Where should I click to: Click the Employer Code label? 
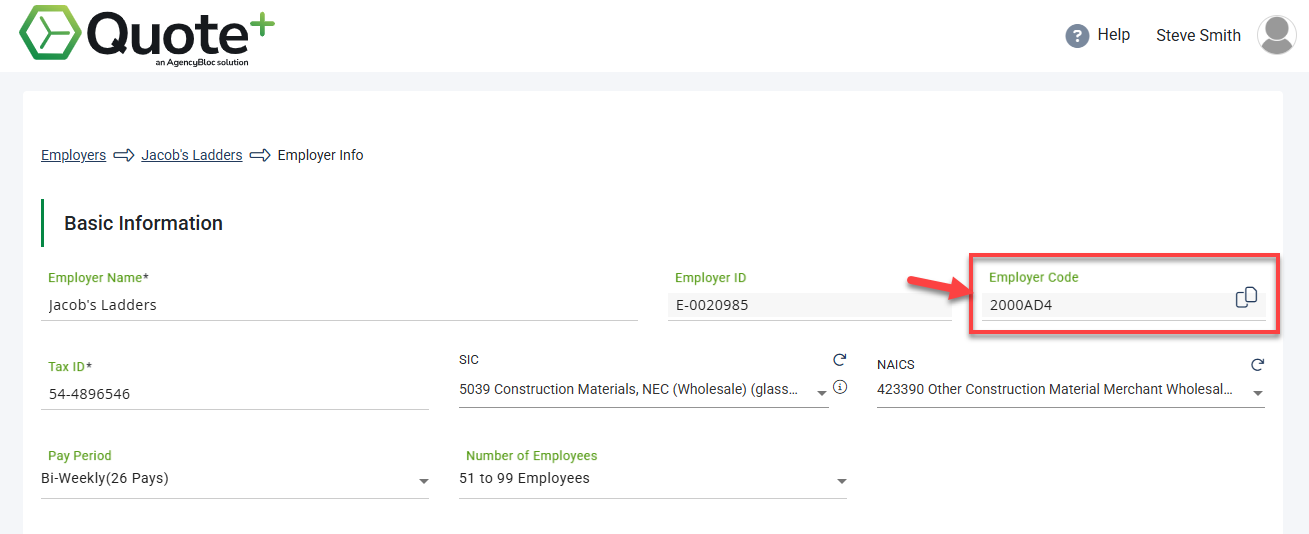point(1034,277)
